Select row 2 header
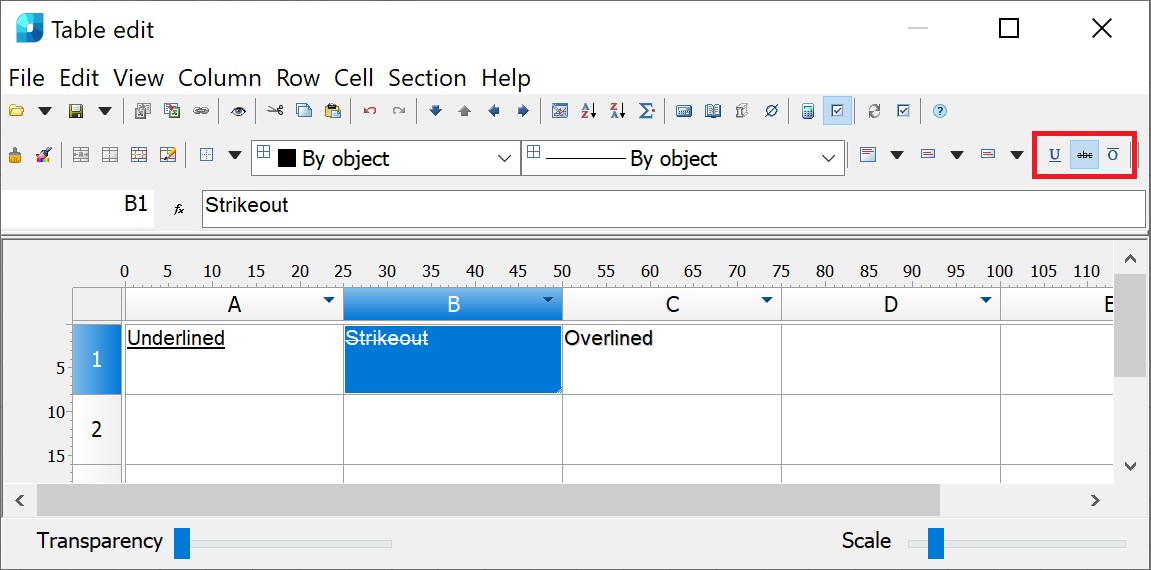This screenshot has height=570, width=1151. [97, 430]
